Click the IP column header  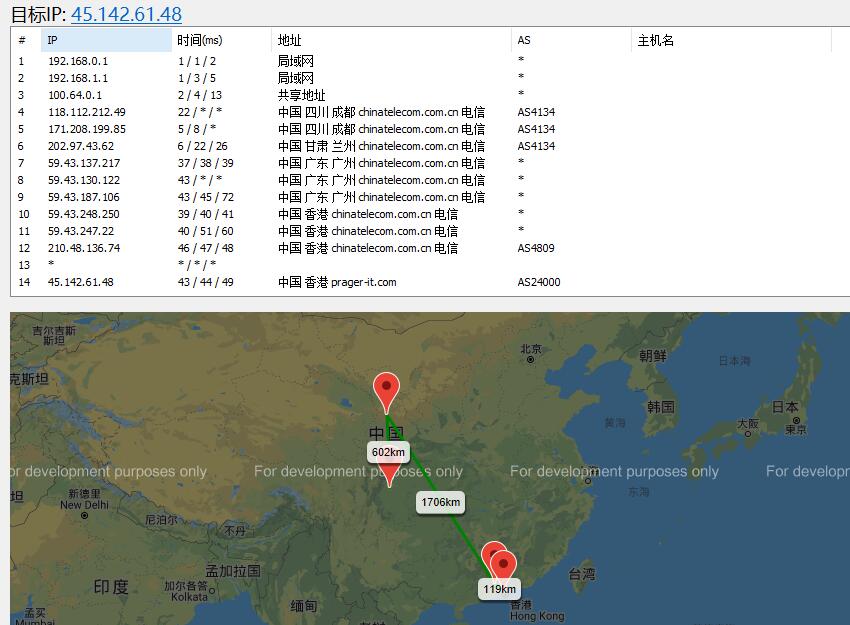point(106,40)
